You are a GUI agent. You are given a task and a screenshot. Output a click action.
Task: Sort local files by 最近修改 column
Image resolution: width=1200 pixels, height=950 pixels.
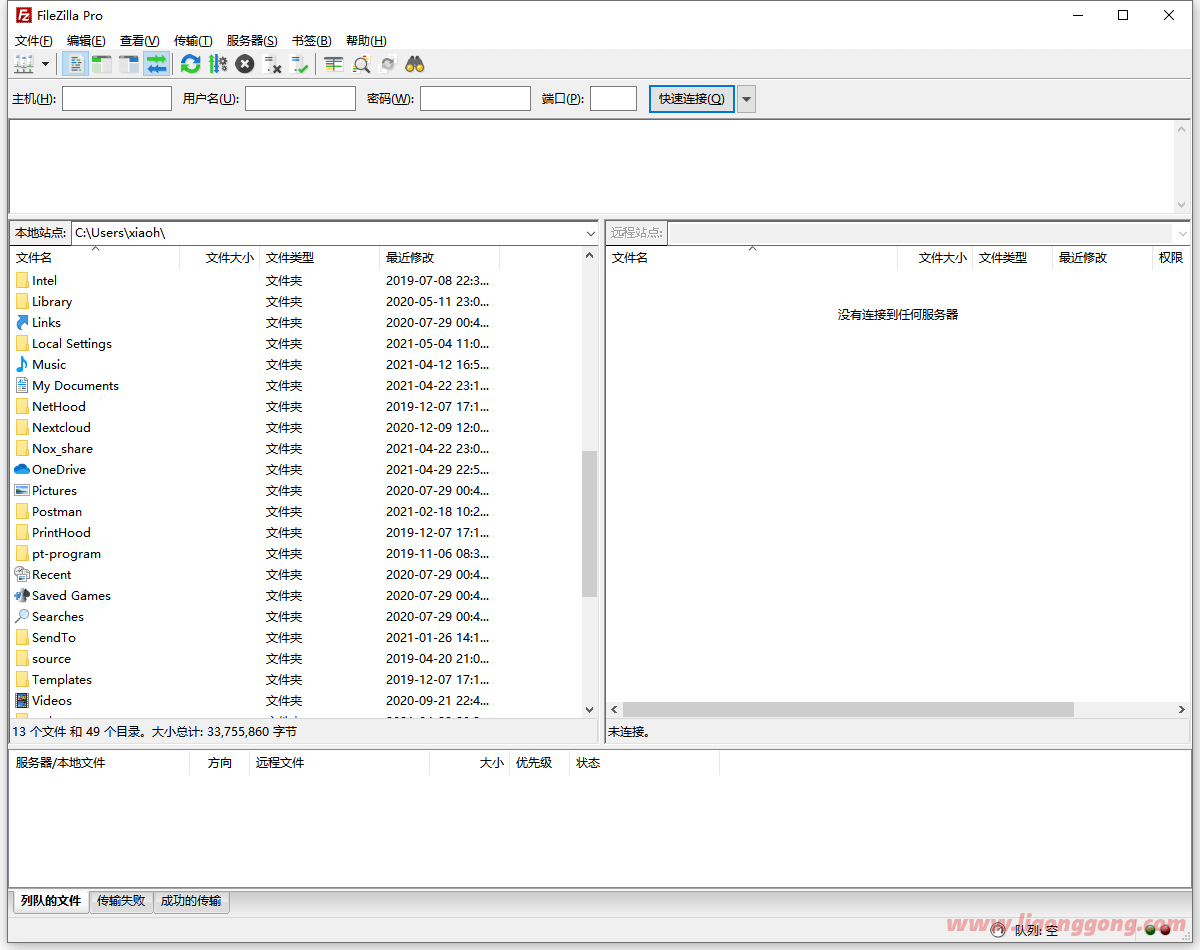tap(440, 257)
